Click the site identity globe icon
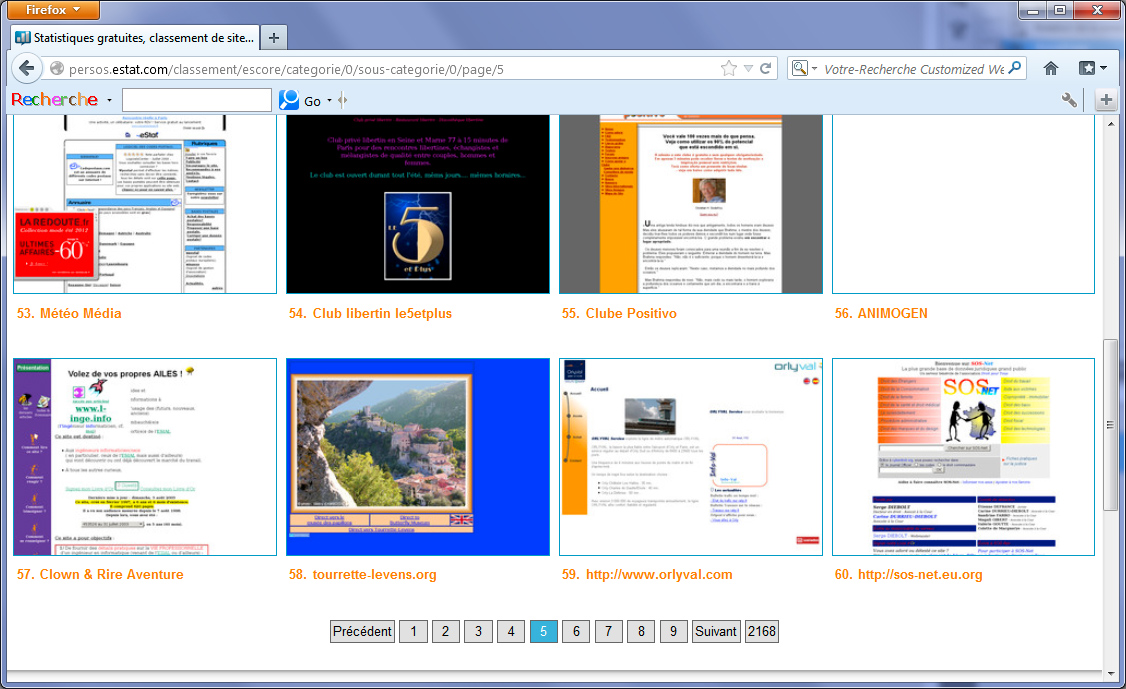The width and height of the screenshot is (1126, 689). click(x=57, y=69)
